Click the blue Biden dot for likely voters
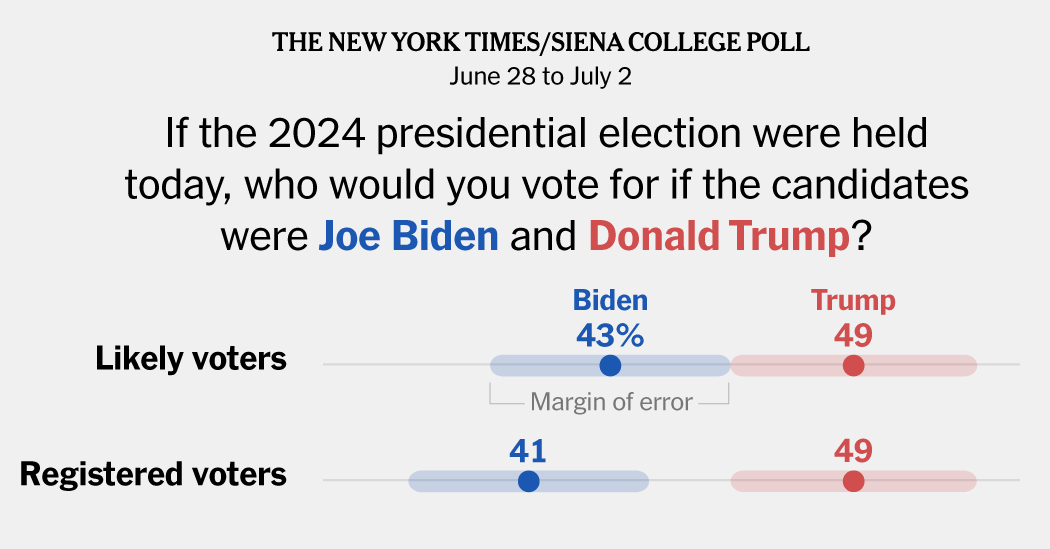Image resolution: width=1050 pixels, height=549 pixels. (610, 366)
